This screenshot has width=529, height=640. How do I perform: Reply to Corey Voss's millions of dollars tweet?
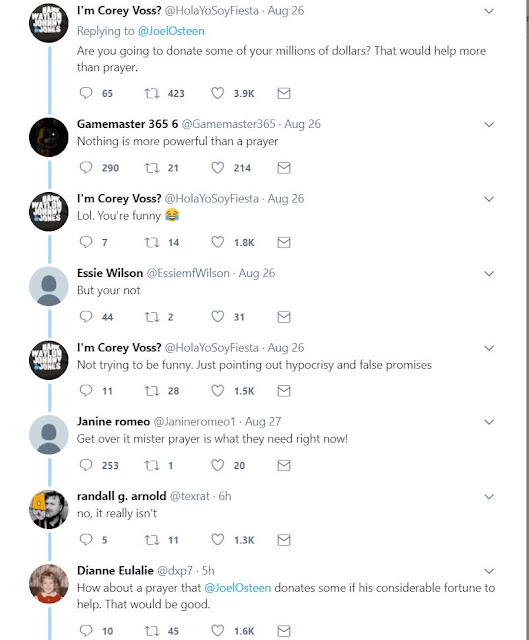[x=86, y=93]
